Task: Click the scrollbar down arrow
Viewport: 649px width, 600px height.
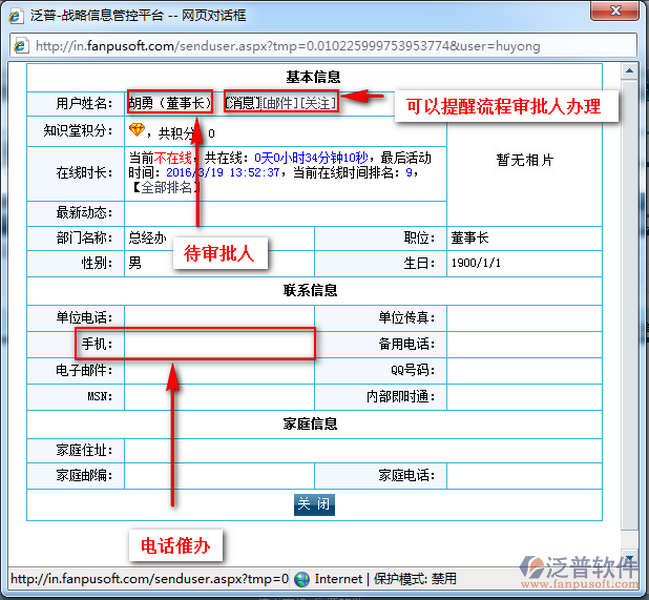Action: click(631, 560)
